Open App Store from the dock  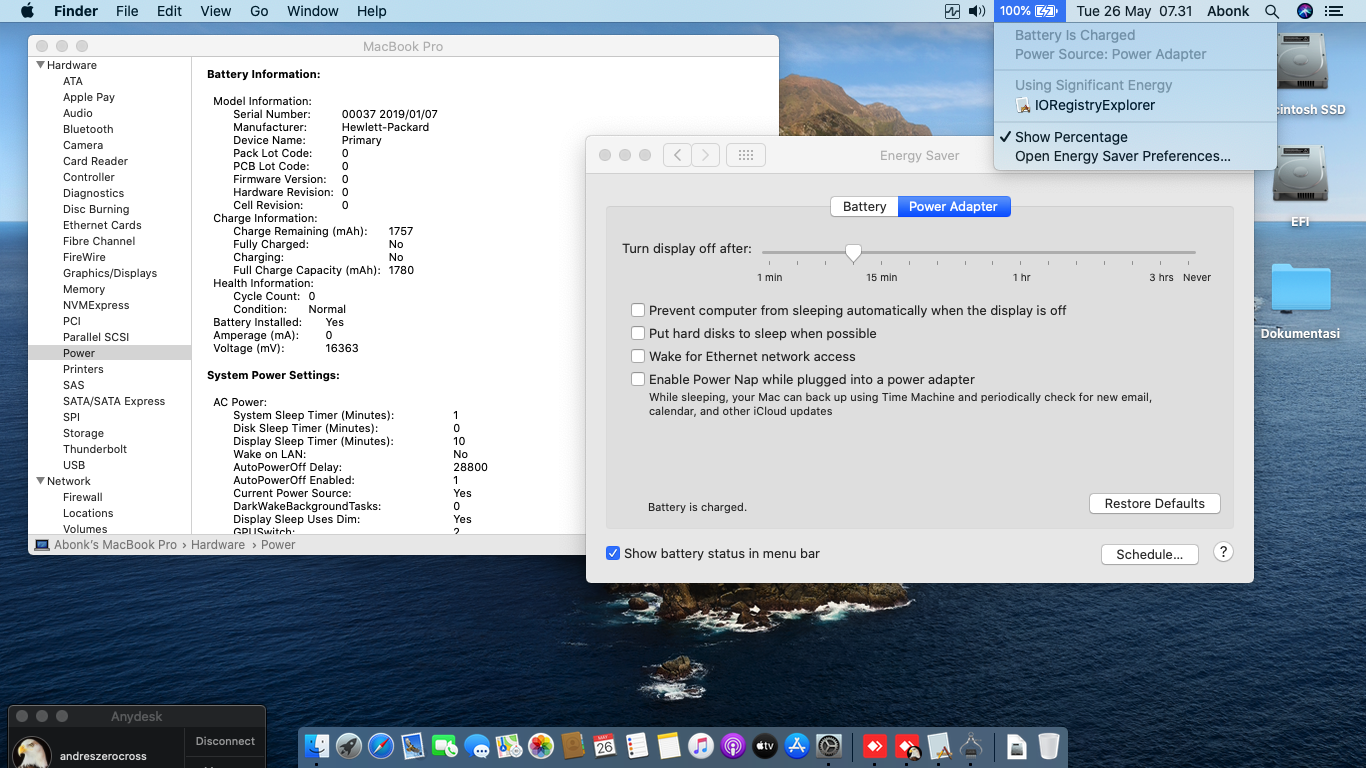[797, 746]
